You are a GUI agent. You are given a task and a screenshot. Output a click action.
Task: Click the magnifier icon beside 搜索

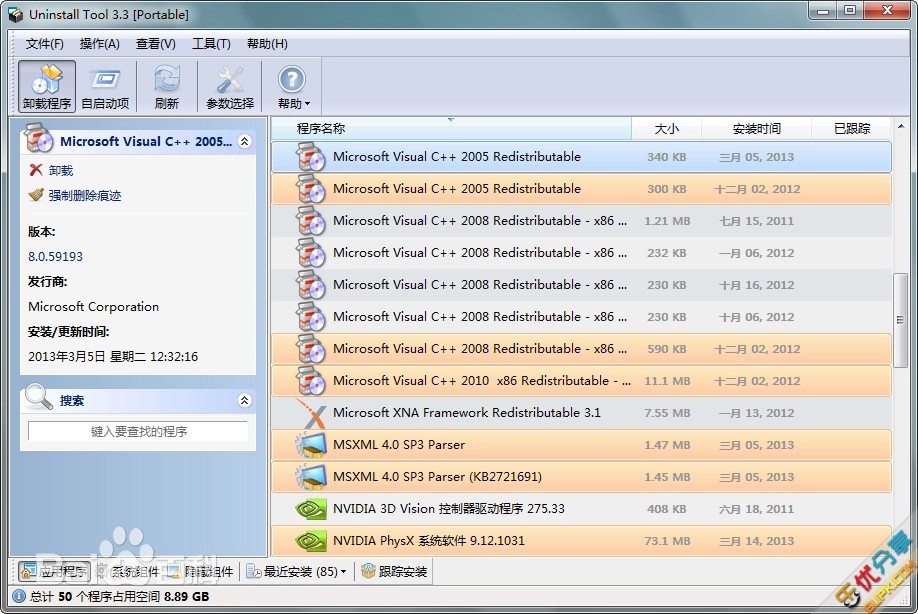pos(39,397)
